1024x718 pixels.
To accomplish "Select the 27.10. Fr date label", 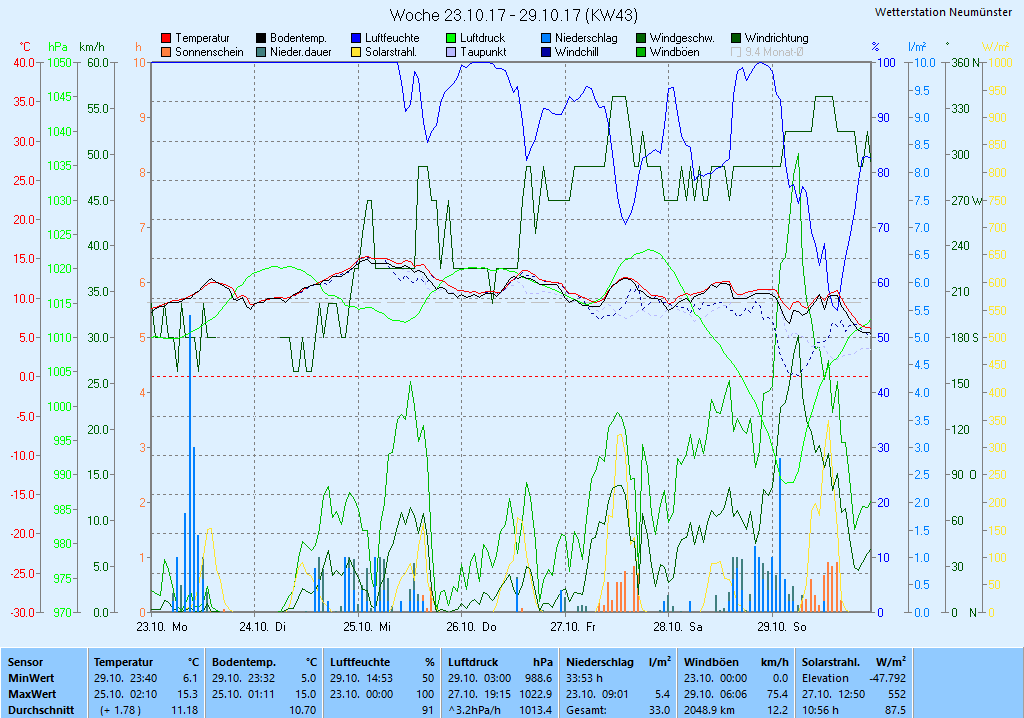I will 573,627.
